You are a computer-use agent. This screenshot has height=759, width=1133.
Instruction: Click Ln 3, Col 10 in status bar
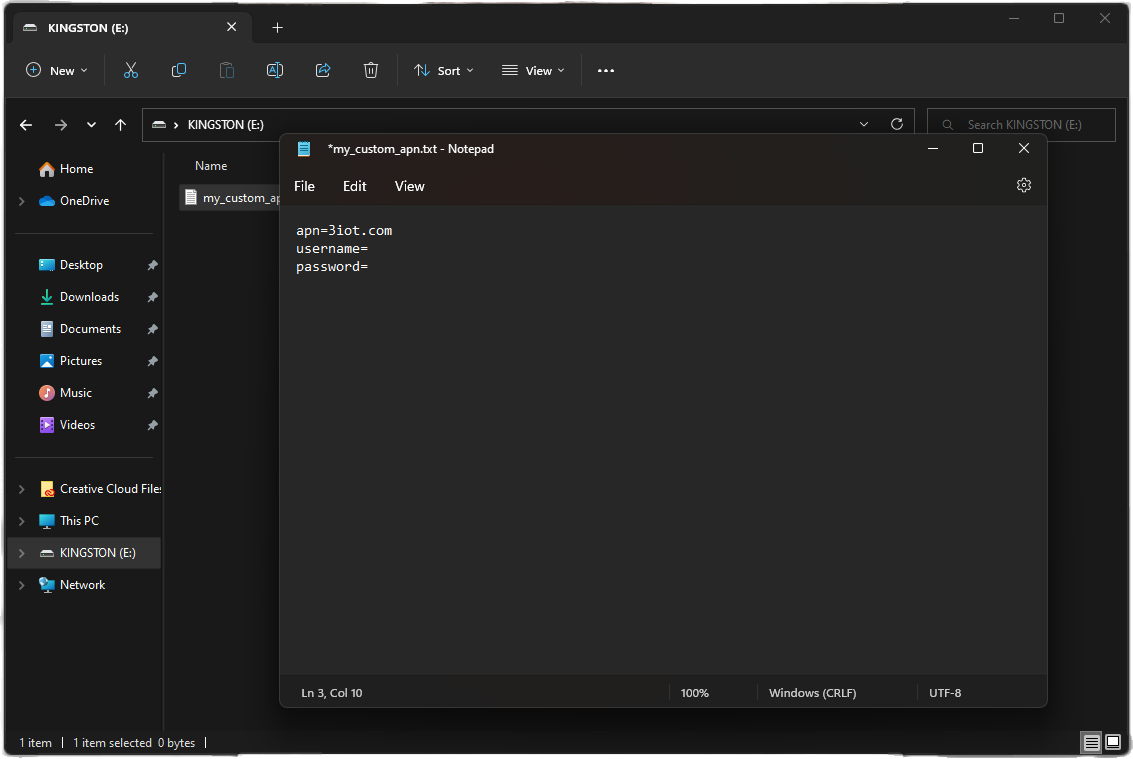coord(332,693)
